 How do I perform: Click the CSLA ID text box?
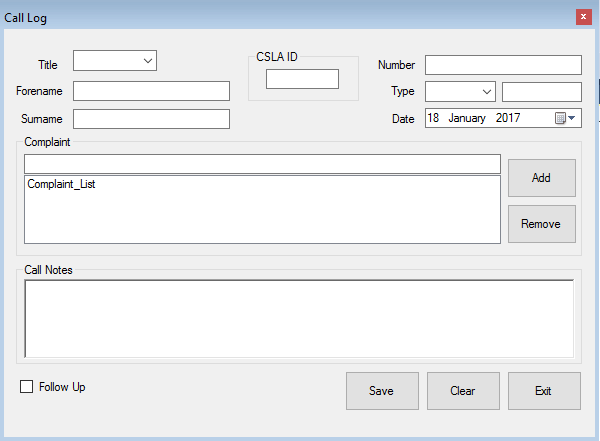click(302, 79)
